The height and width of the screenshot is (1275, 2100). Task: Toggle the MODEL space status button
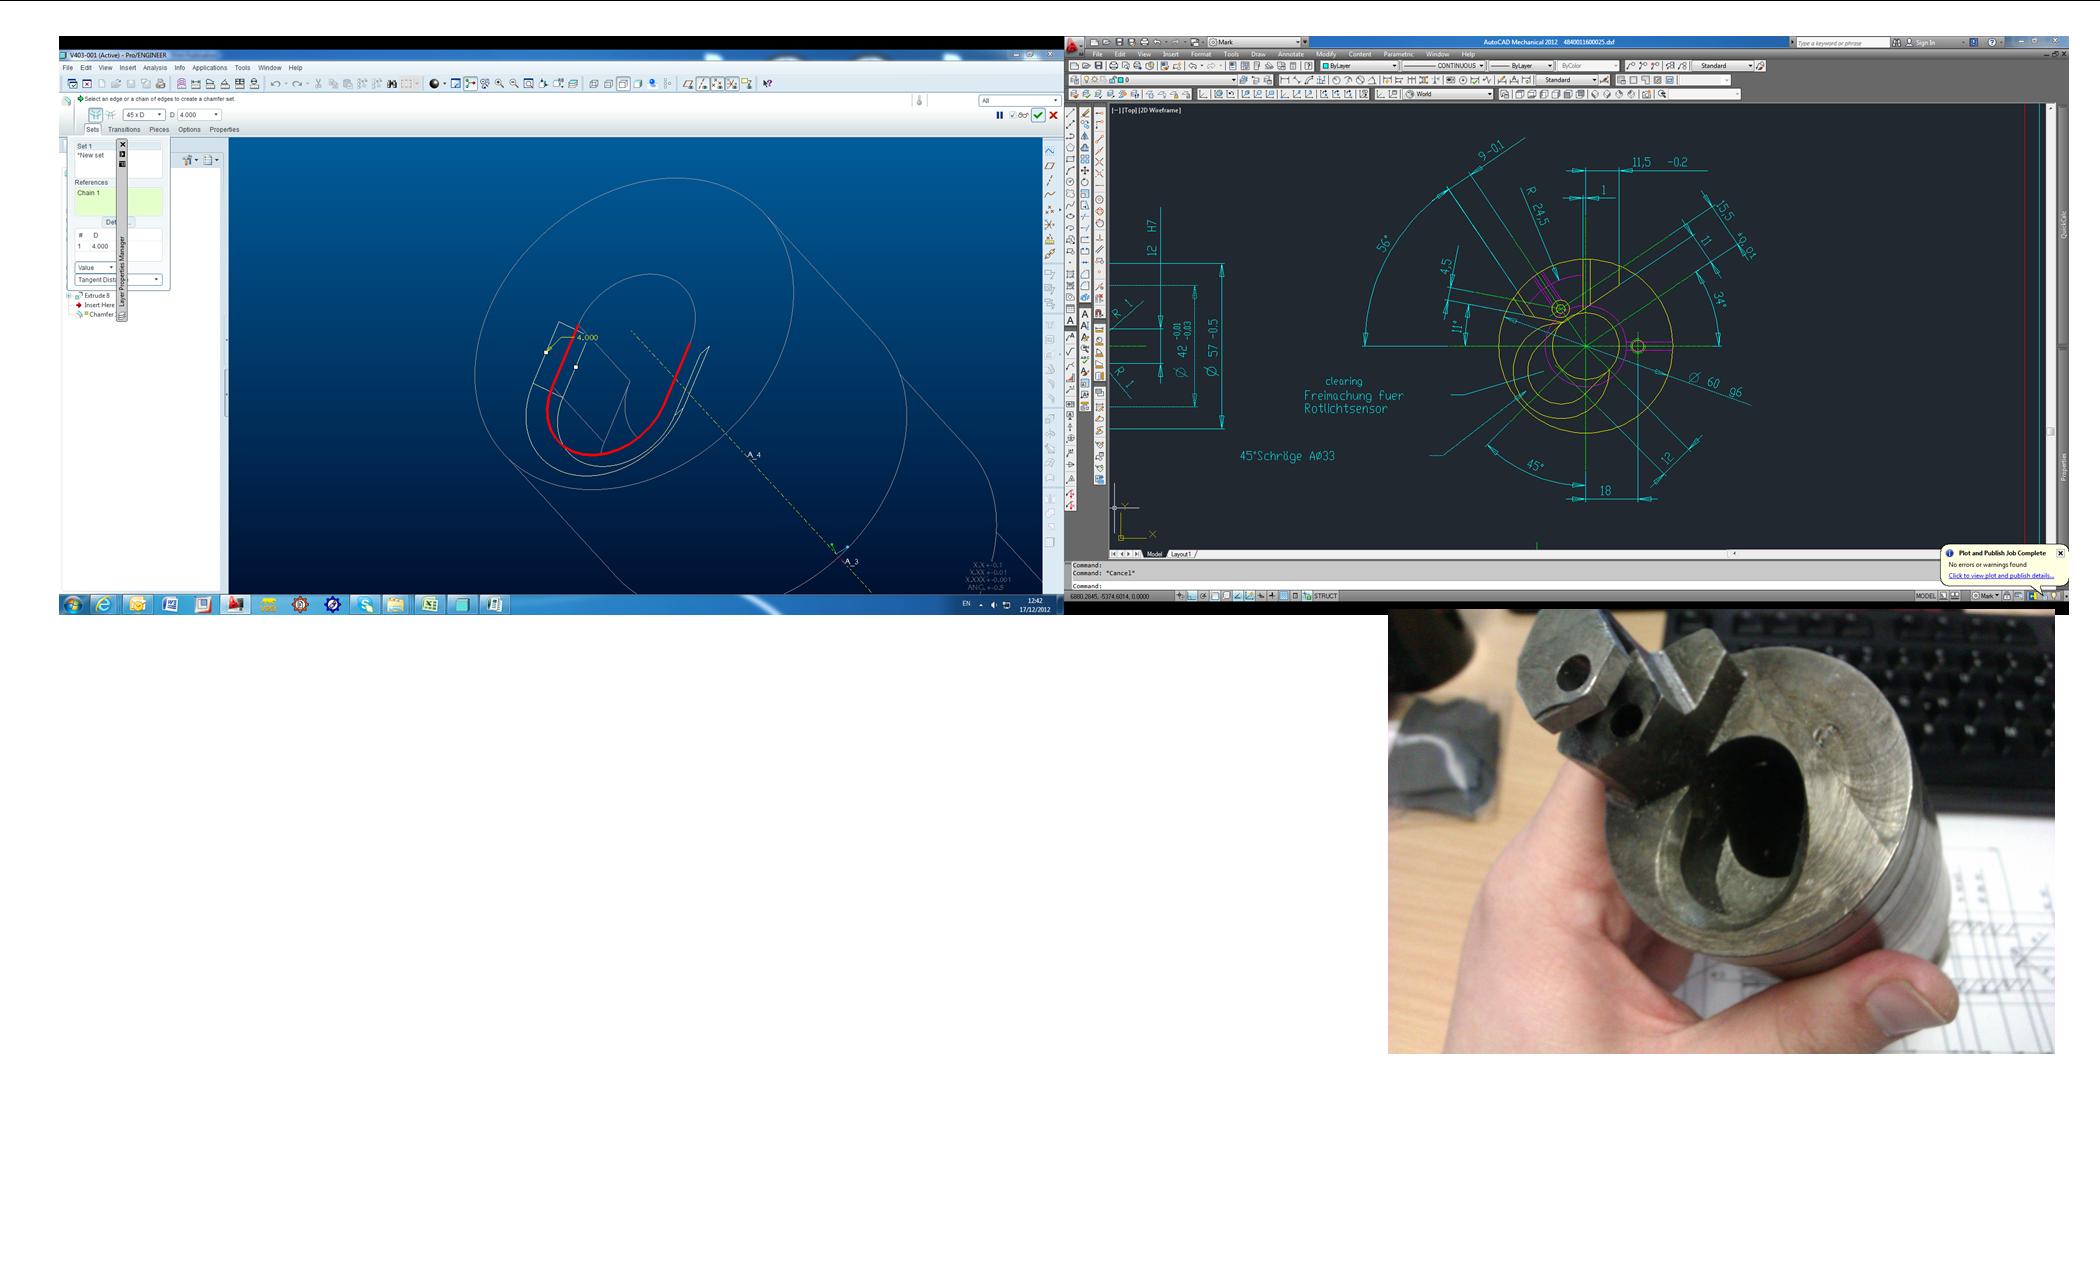point(1925,596)
